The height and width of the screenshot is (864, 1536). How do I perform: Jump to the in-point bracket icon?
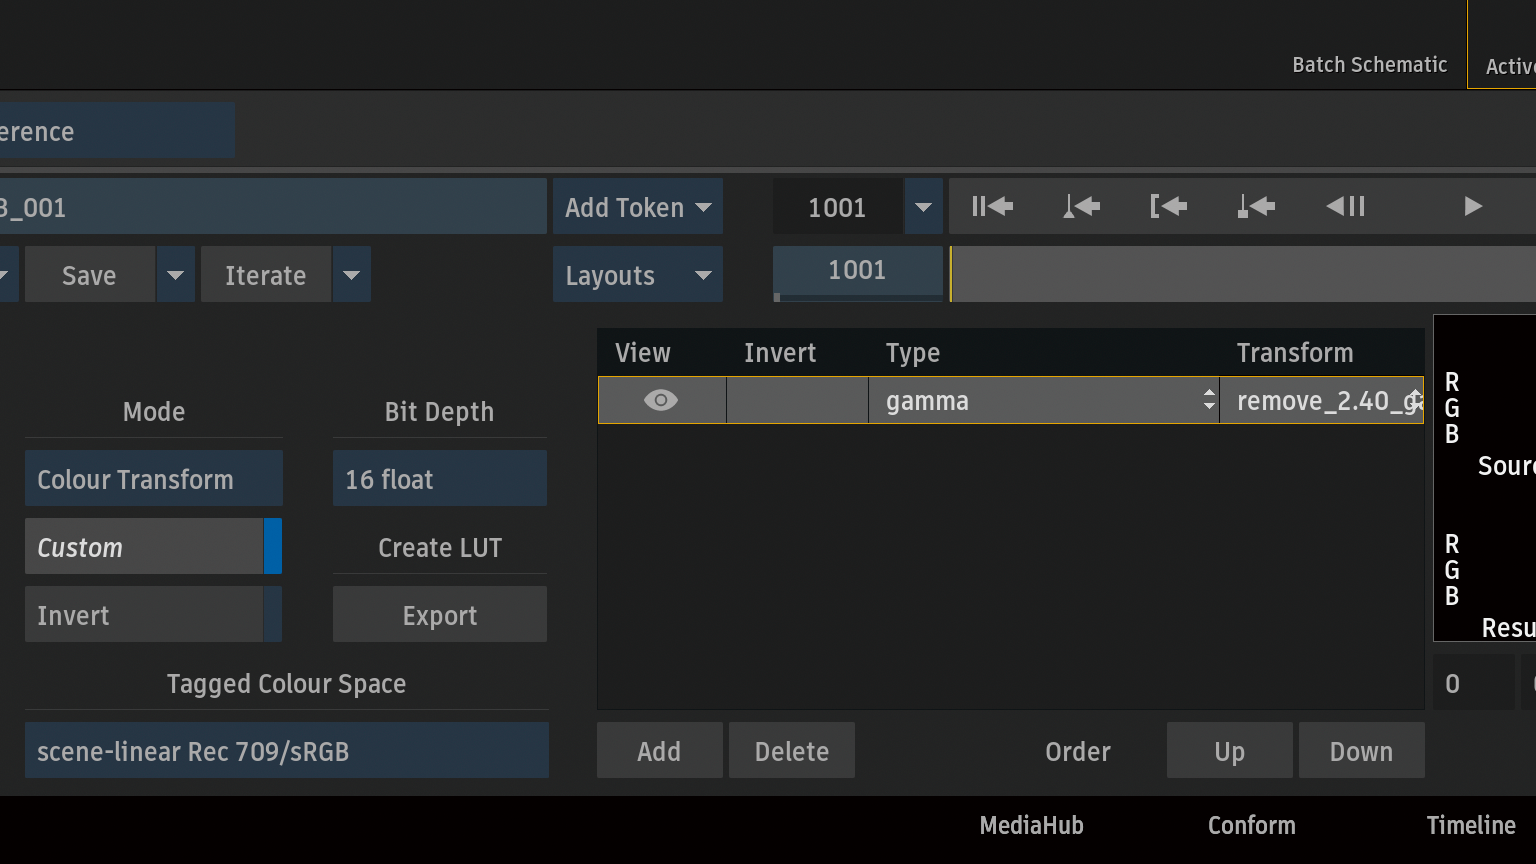(x=1168, y=207)
